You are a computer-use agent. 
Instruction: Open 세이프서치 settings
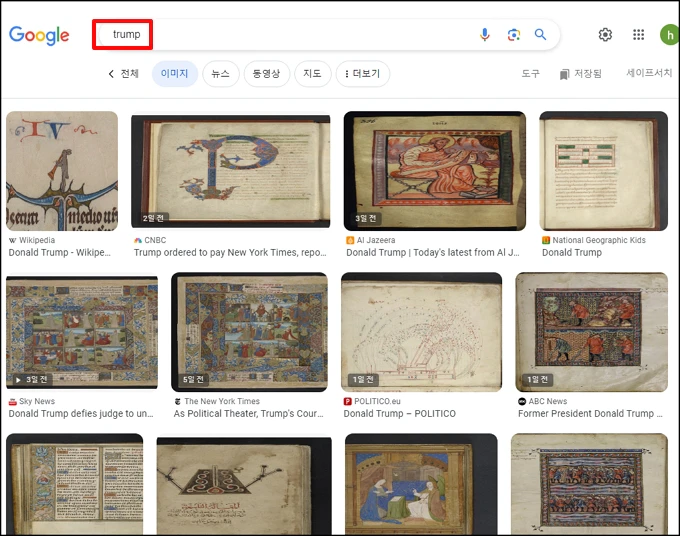coord(649,73)
